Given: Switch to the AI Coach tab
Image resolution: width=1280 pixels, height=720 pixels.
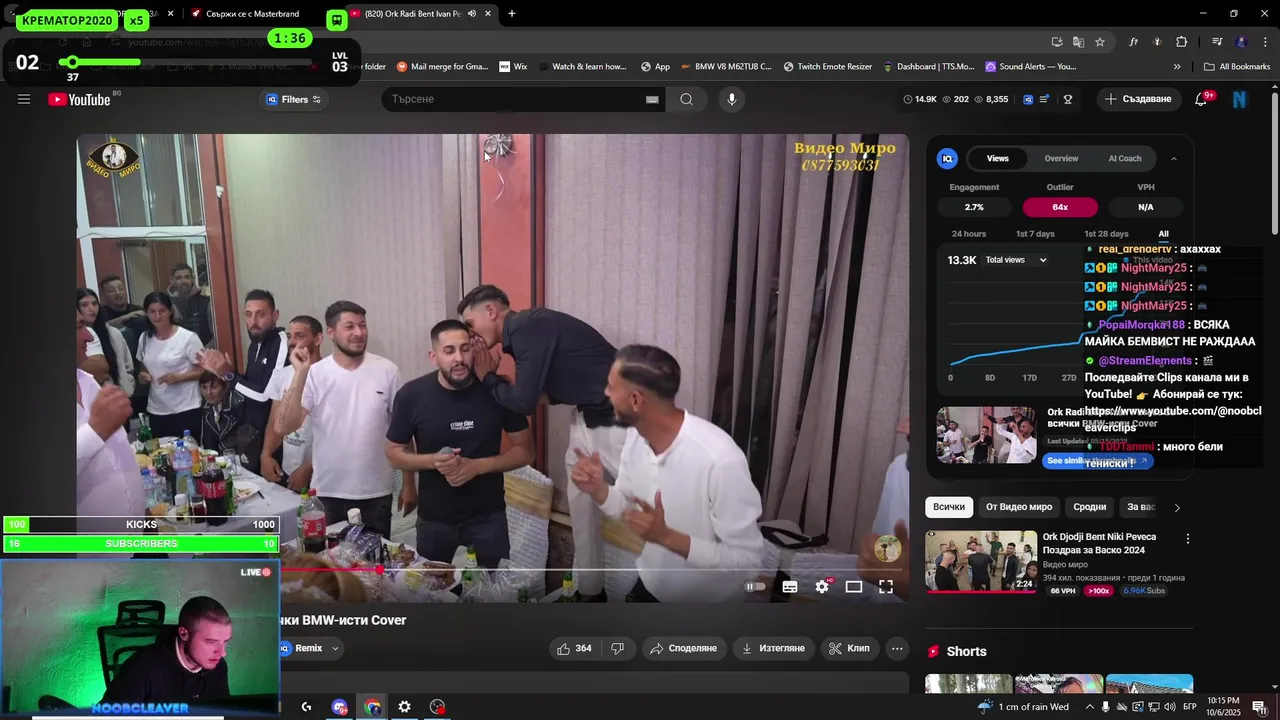Looking at the screenshot, I should 1125,158.
